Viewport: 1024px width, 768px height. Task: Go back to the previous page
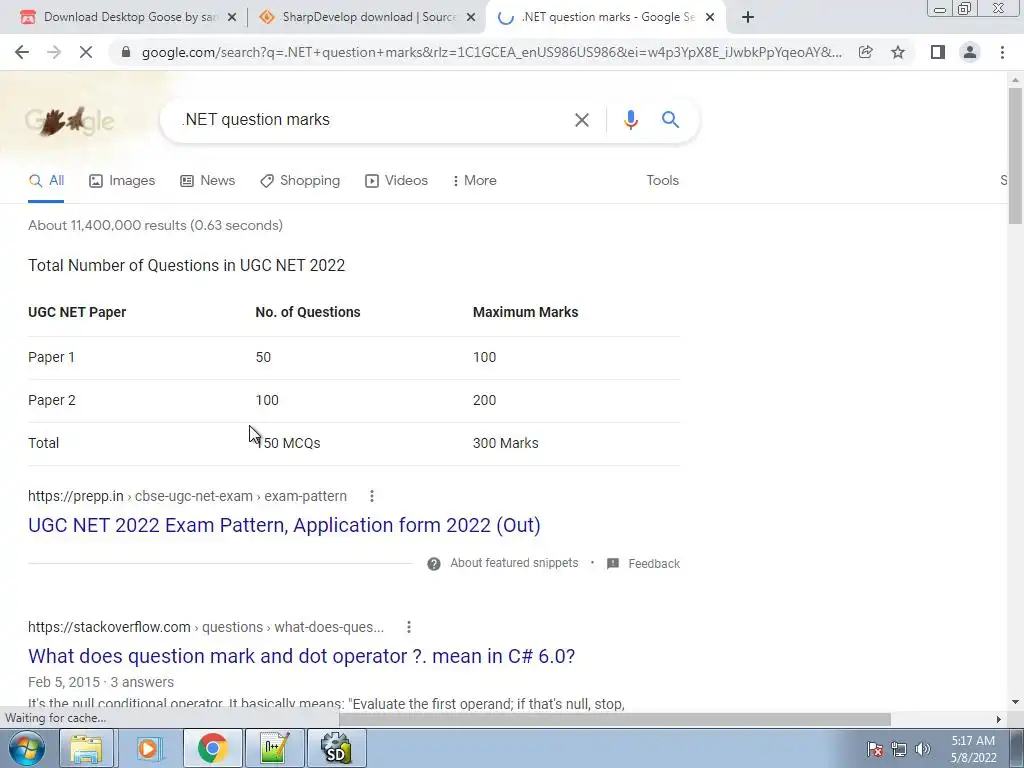click(22, 52)
